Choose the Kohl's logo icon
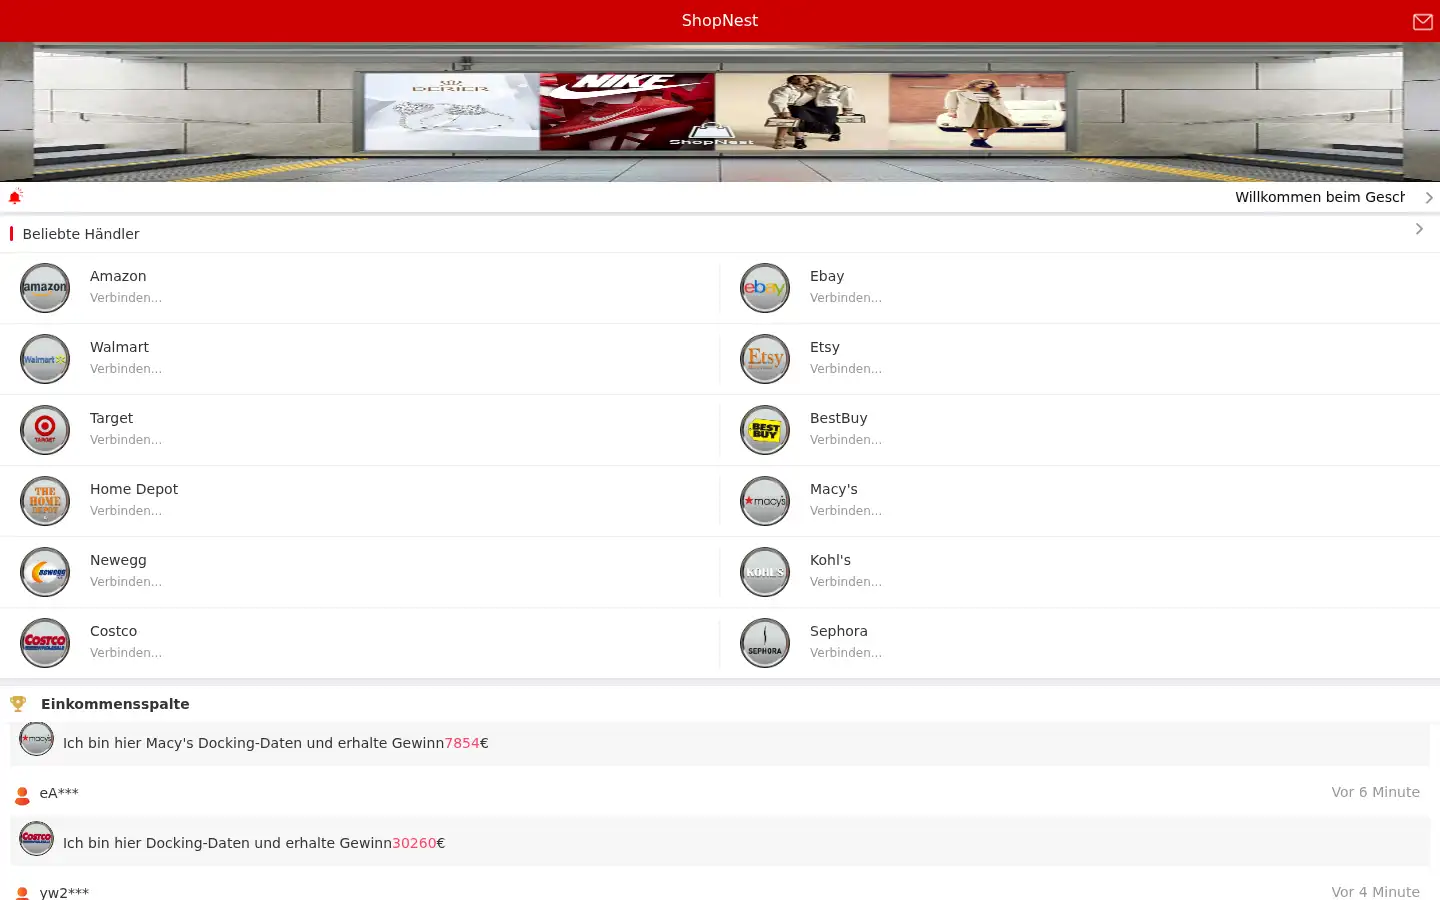 coord(765,572)
